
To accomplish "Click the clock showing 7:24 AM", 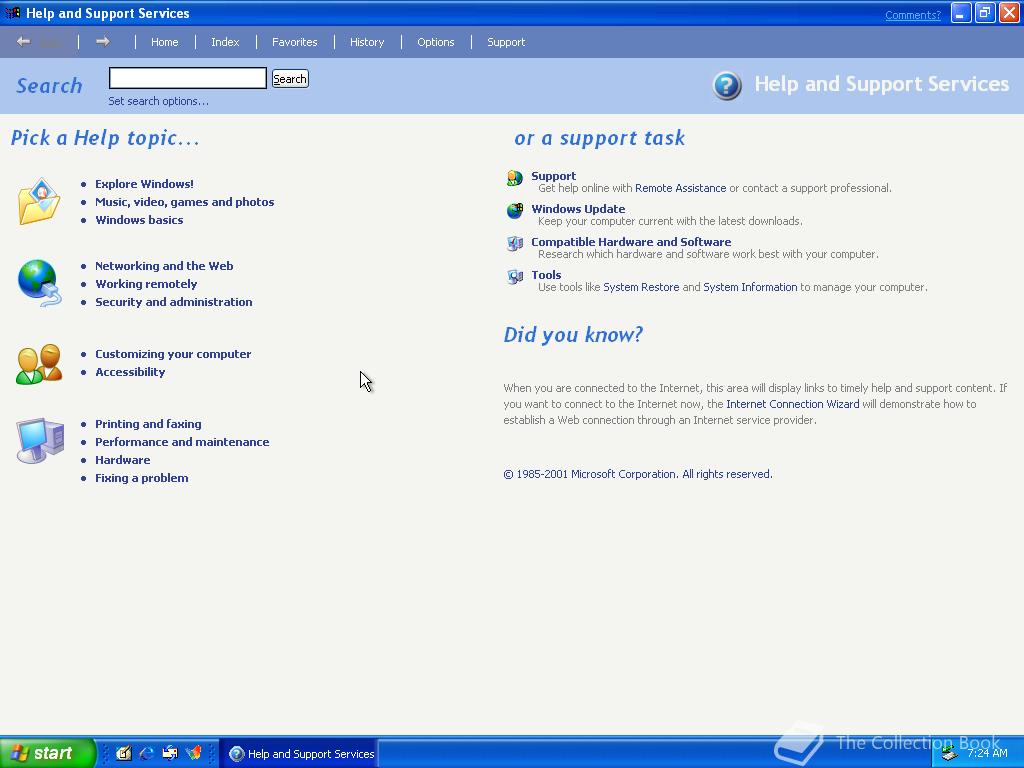I will 987,753.
